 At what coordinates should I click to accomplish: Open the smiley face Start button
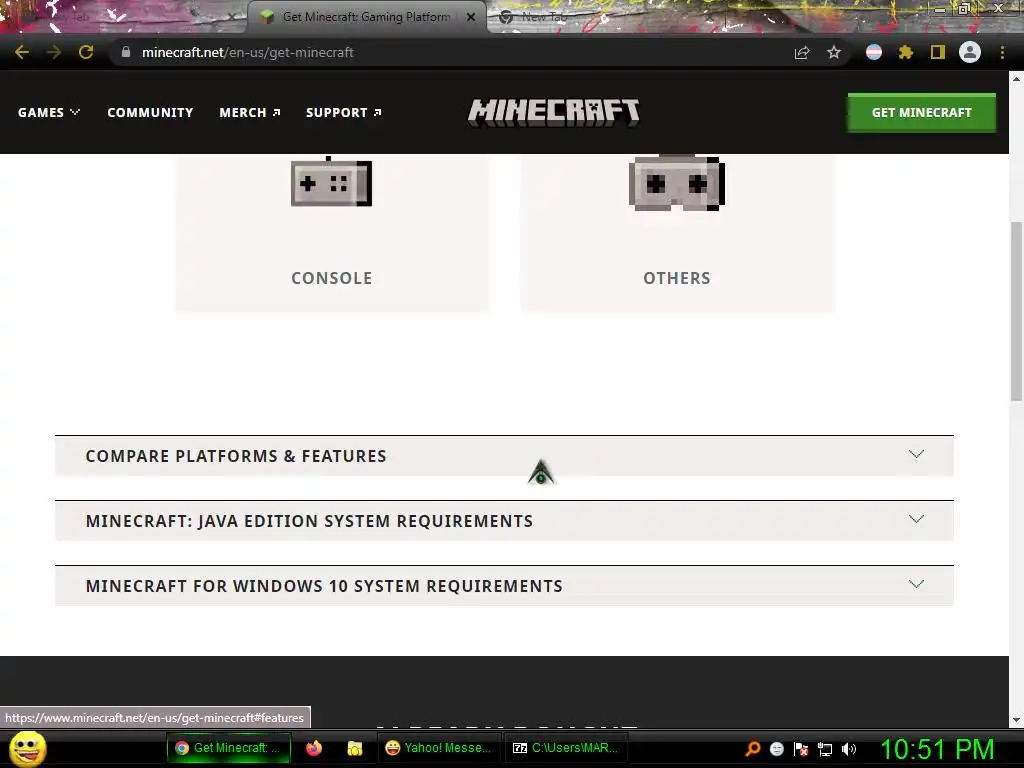click(27, 748)
